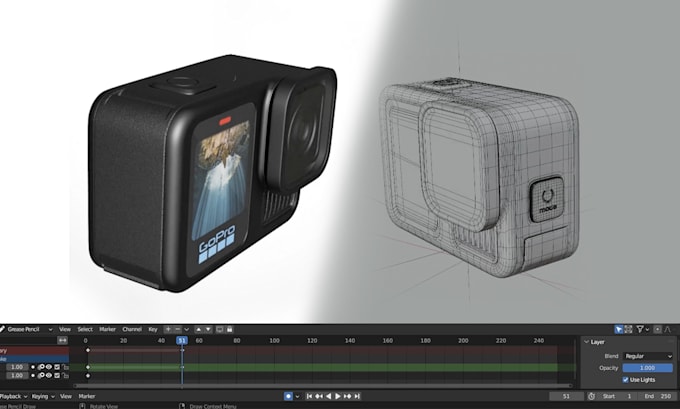Image resolution: width=680 pixels, height=409 pixels.
Task: Jump to the start frame
Action: pos(309,396)
